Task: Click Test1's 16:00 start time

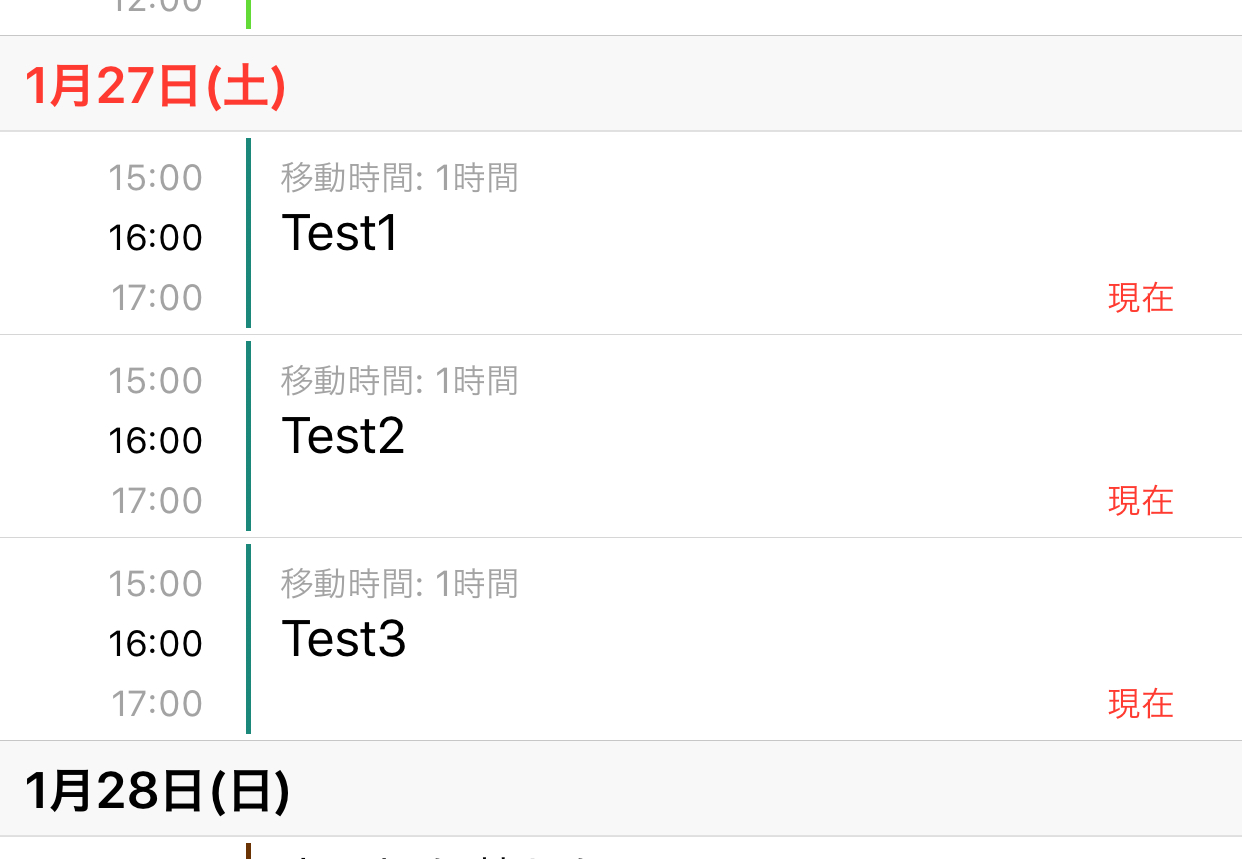Action: 156,238
